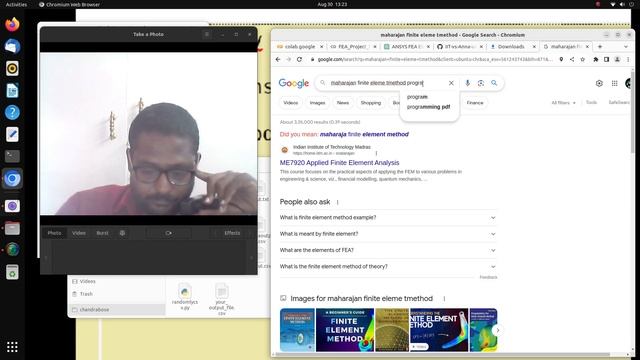Switch to the GitHub IIT-vs-Anna tab
640x360 pixels.
(460, 47)
